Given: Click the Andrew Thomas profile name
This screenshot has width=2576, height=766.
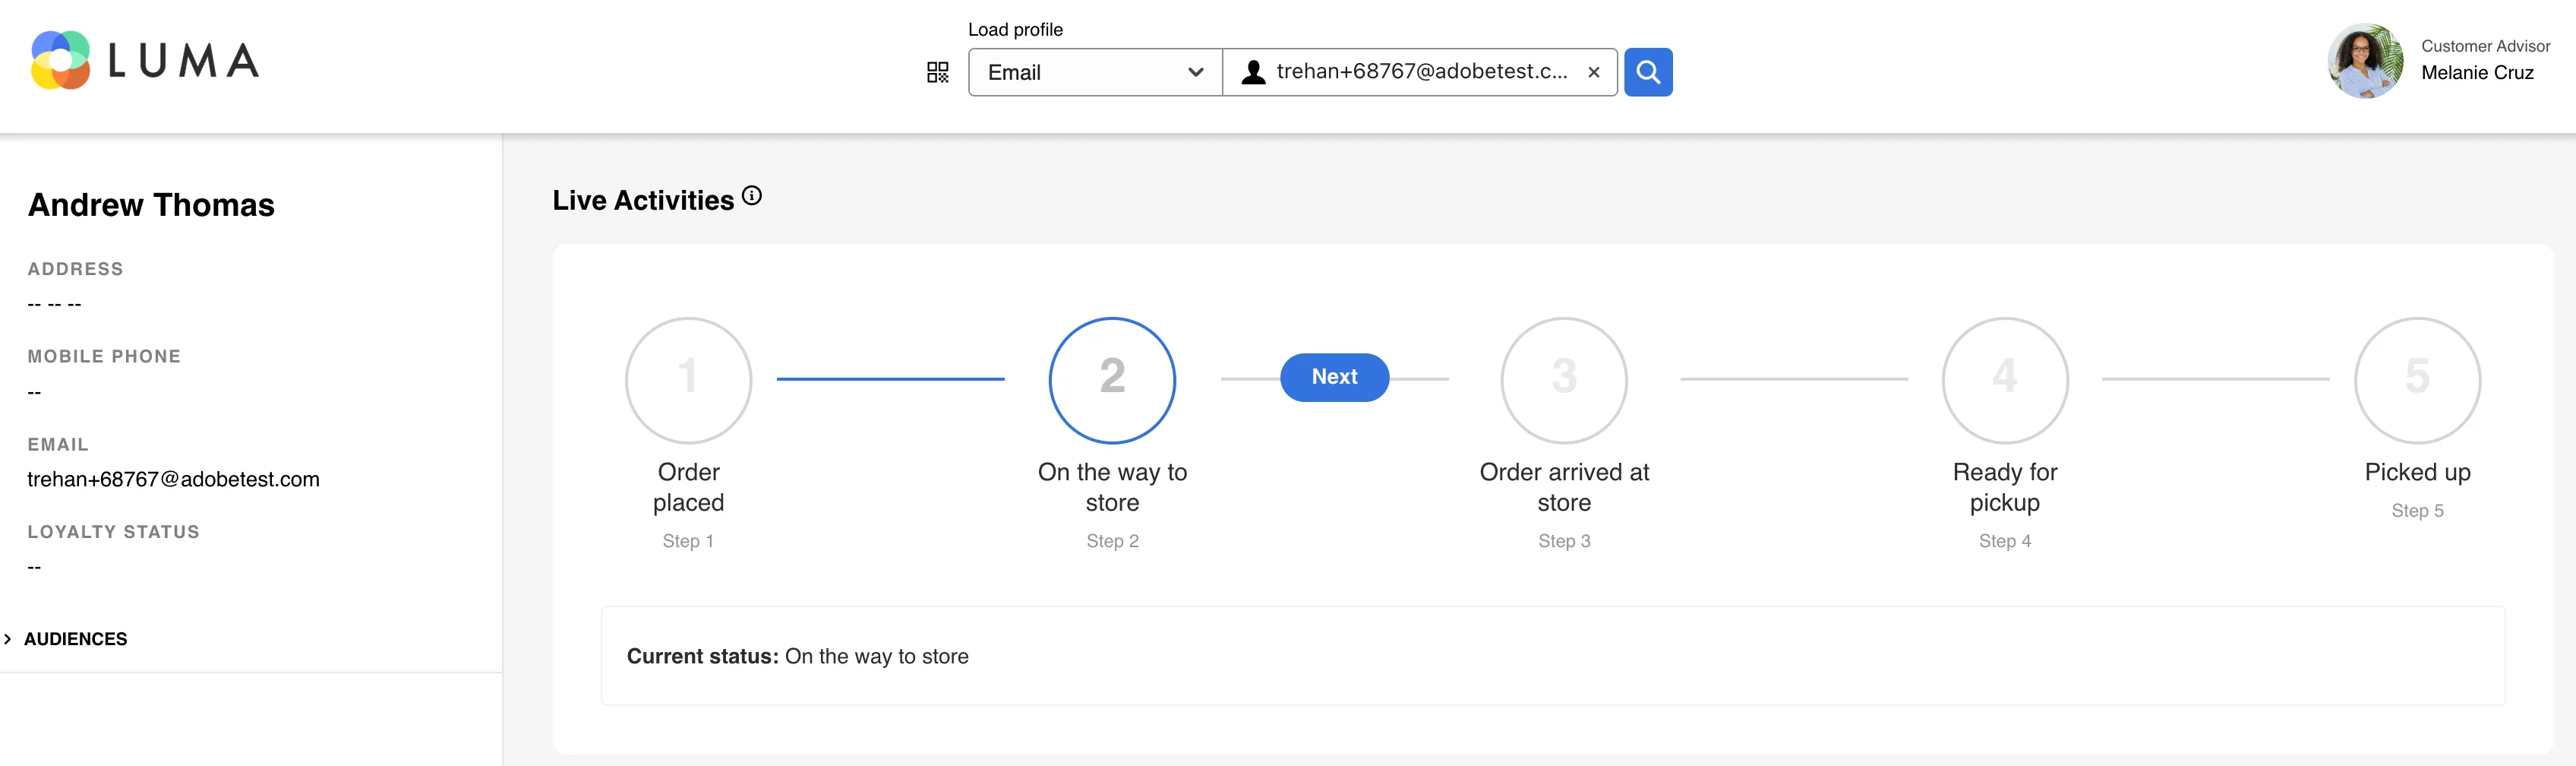Looking at the screenshot, I should (x=151, y=204).
